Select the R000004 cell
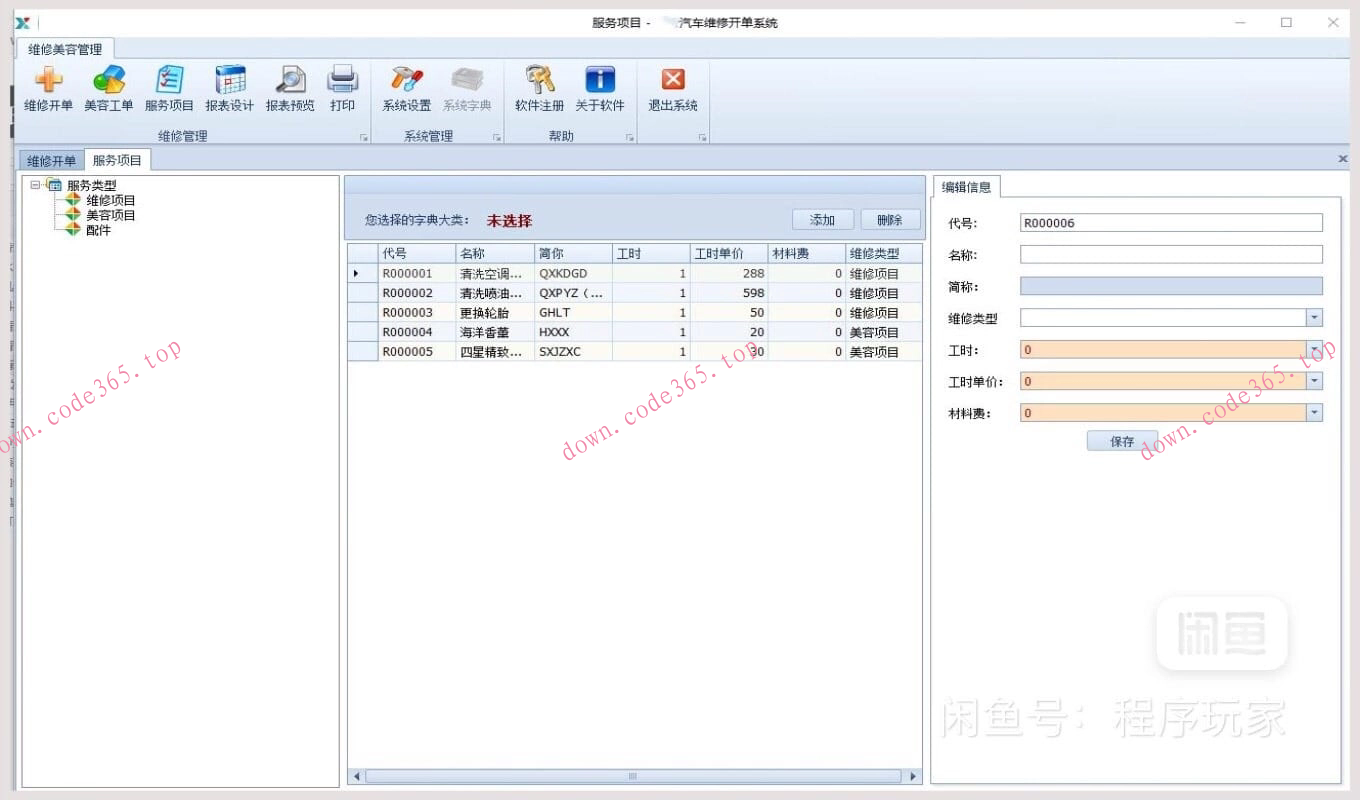 [x=417, y=332]
